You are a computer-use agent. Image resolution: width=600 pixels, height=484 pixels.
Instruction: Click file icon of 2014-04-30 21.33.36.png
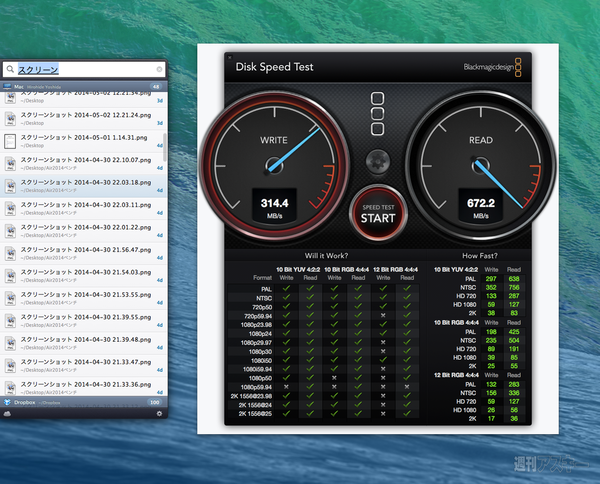tap(10, 387)
